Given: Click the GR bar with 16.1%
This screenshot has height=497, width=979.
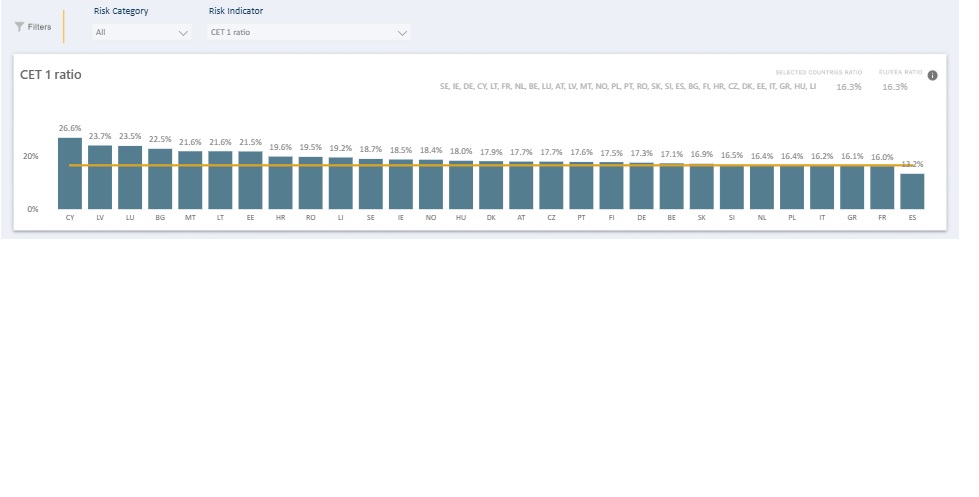Looking at the screenshot, I should (852, 188).
